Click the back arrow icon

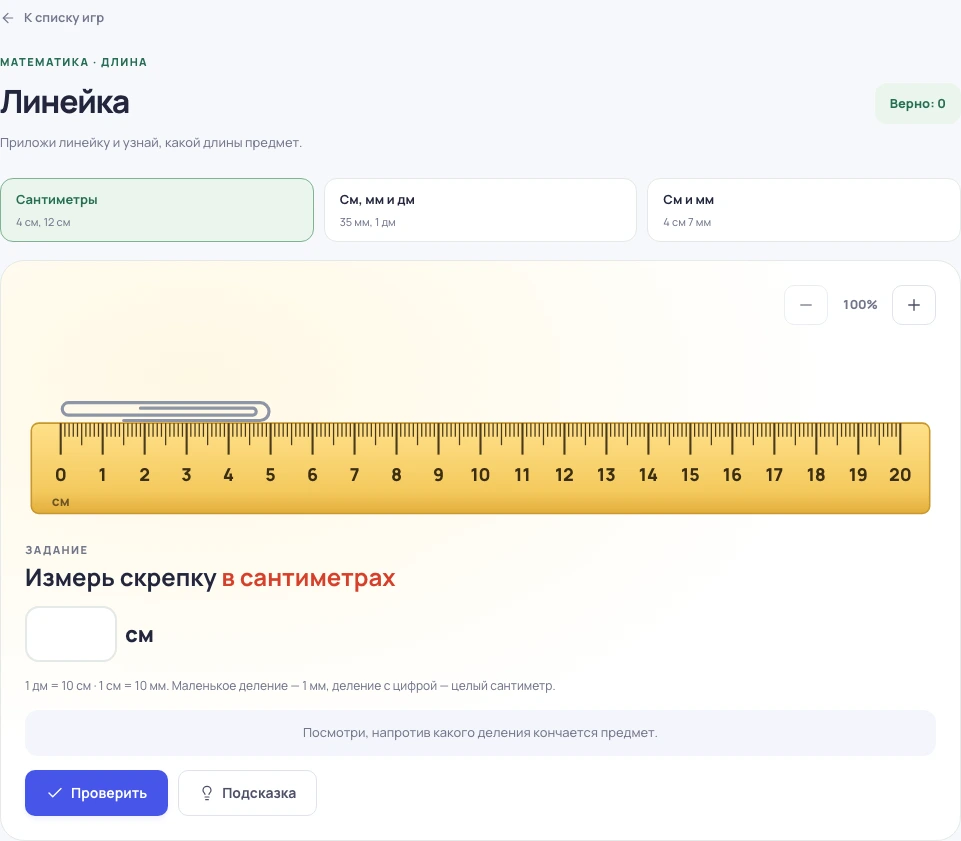click(8, 18)
